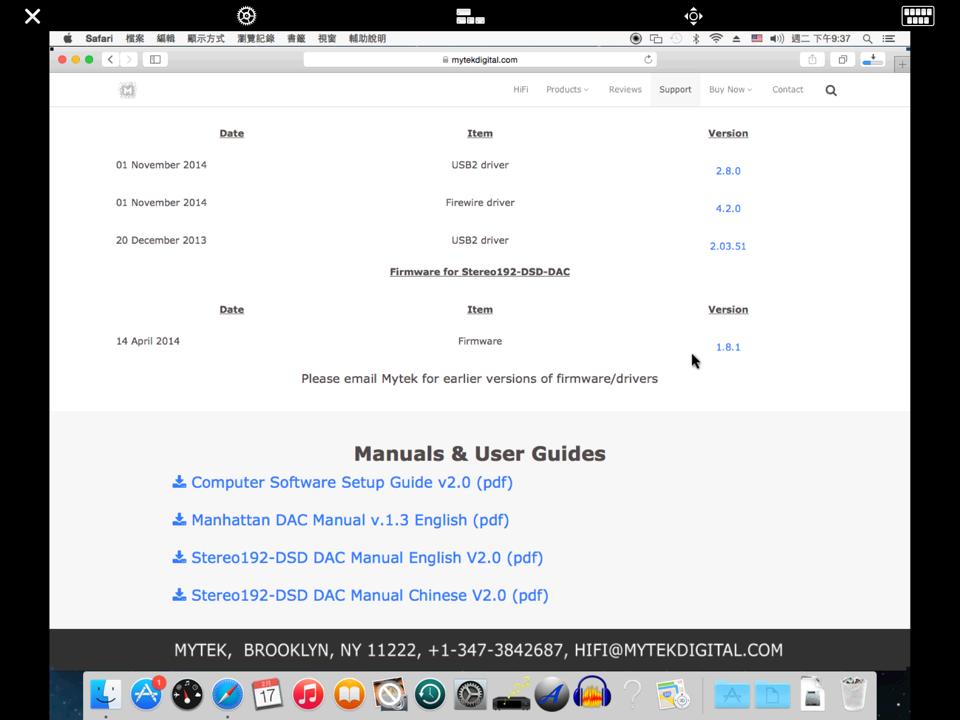Tap the special keys layout icon in the top bar
960x720 pixels.
pos(470,16)
